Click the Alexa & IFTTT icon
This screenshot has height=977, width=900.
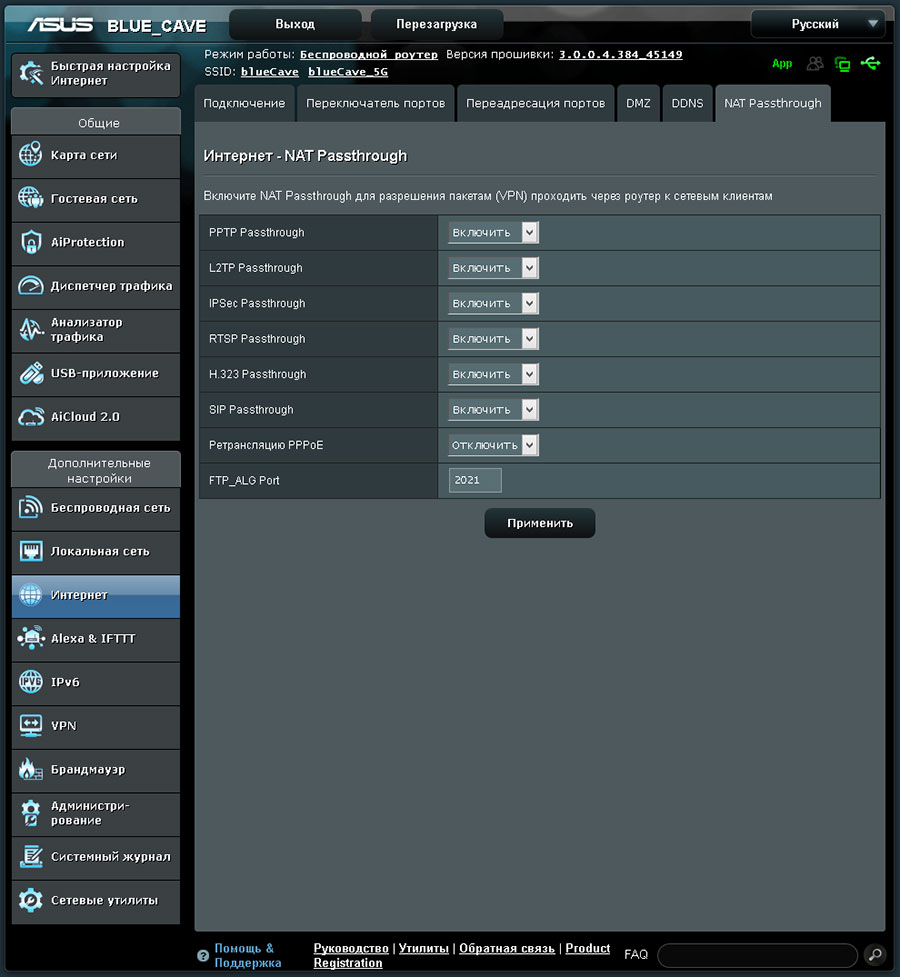[31, 638]
